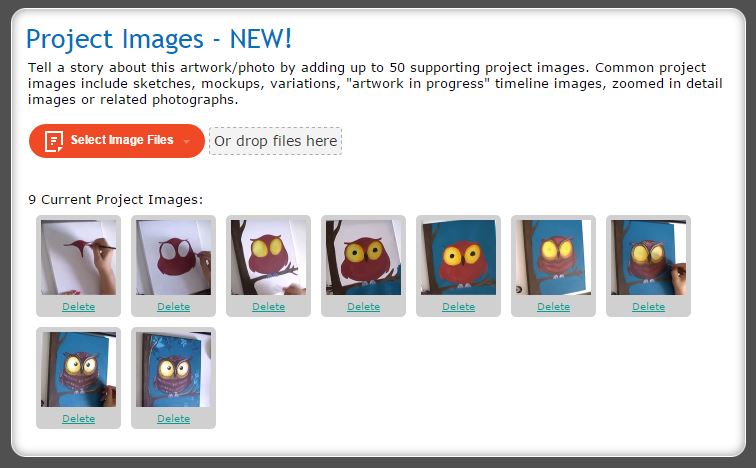Open first thumbnail showing hand painting beak
This screenshot has width=756, height=468.
point(79,257)
